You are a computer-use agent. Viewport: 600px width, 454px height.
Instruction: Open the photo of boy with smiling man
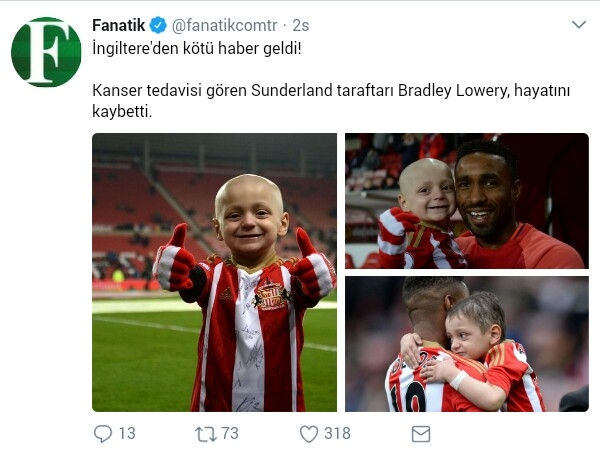(x=467, y=201)
